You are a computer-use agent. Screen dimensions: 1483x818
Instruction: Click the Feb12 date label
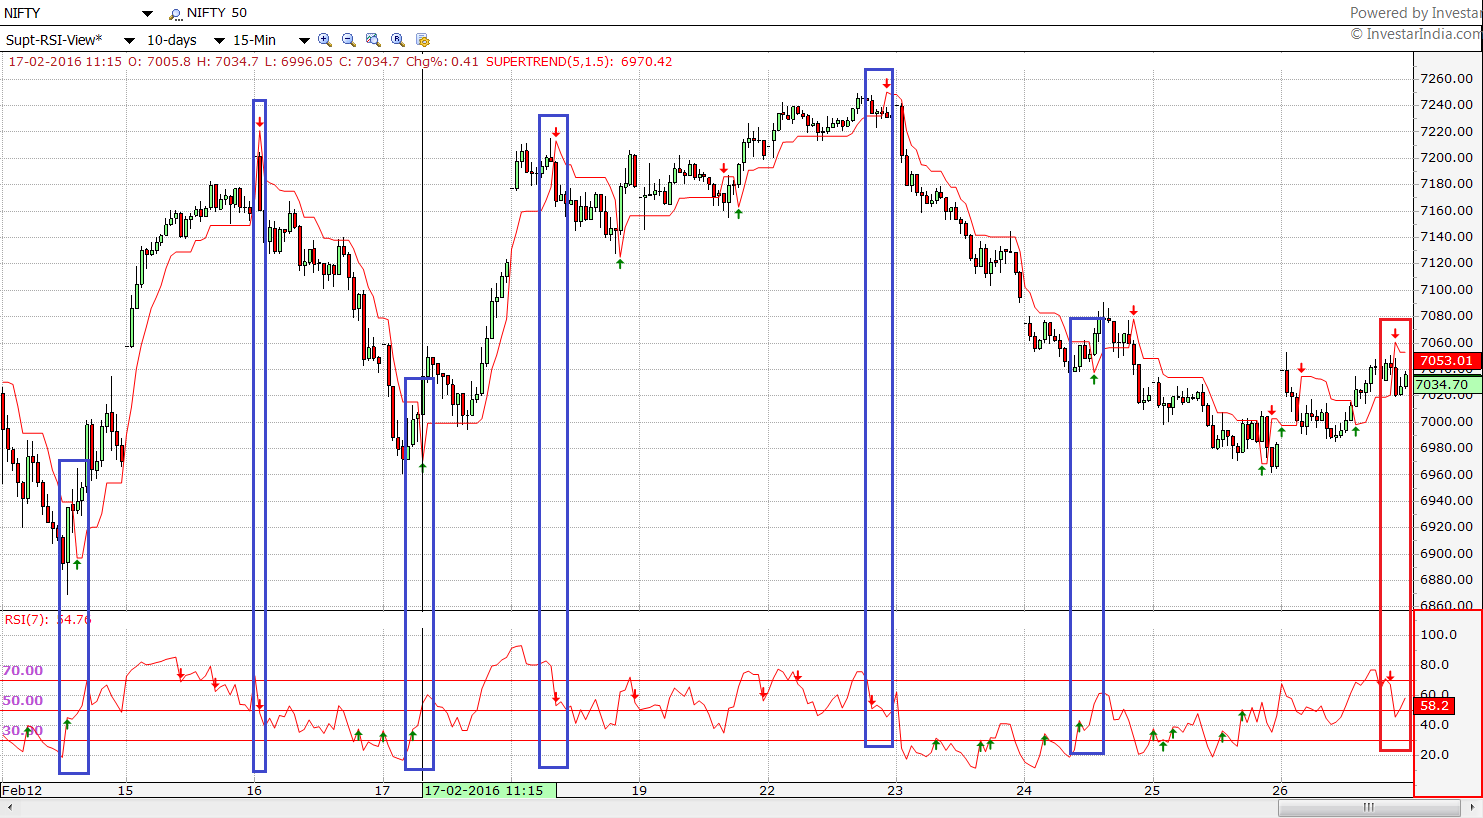[22, 790]
